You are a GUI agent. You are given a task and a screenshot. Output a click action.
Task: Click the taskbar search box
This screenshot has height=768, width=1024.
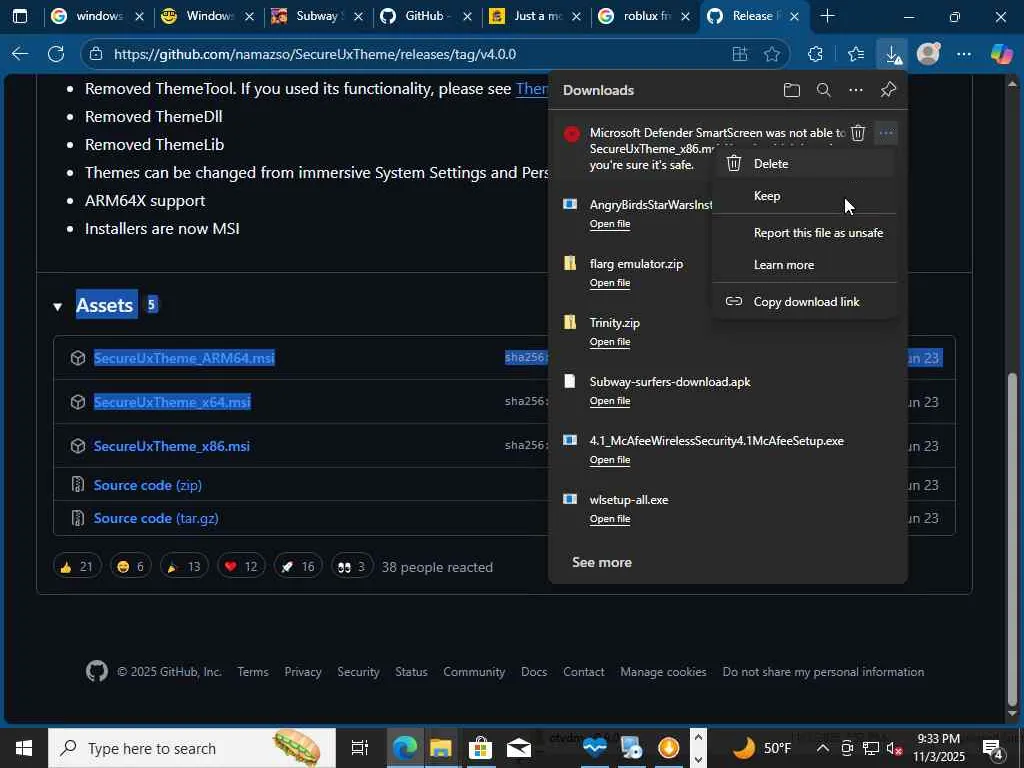192,748
